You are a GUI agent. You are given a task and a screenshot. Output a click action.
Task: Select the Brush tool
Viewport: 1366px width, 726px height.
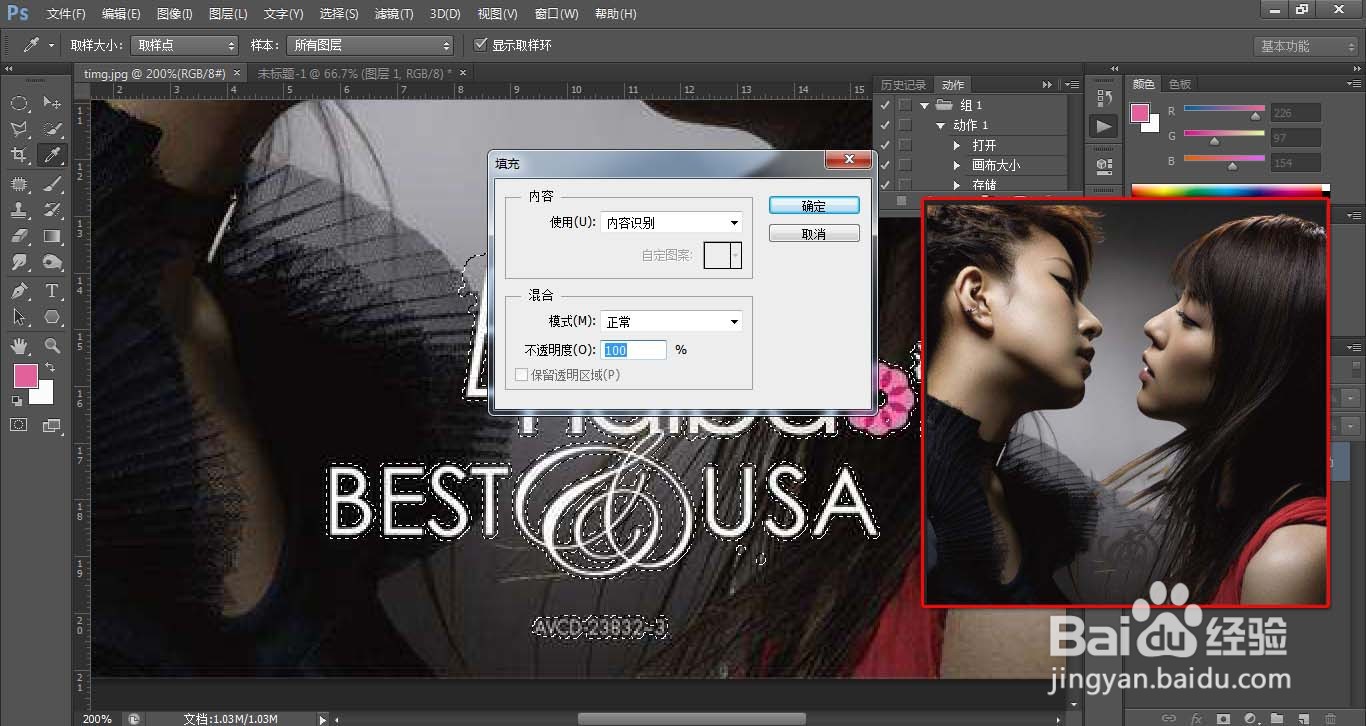(x=52, y=183)
